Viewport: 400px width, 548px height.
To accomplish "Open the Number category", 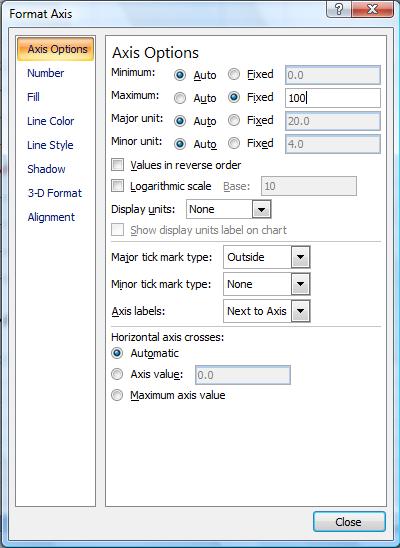I will (x=45, y=73).
